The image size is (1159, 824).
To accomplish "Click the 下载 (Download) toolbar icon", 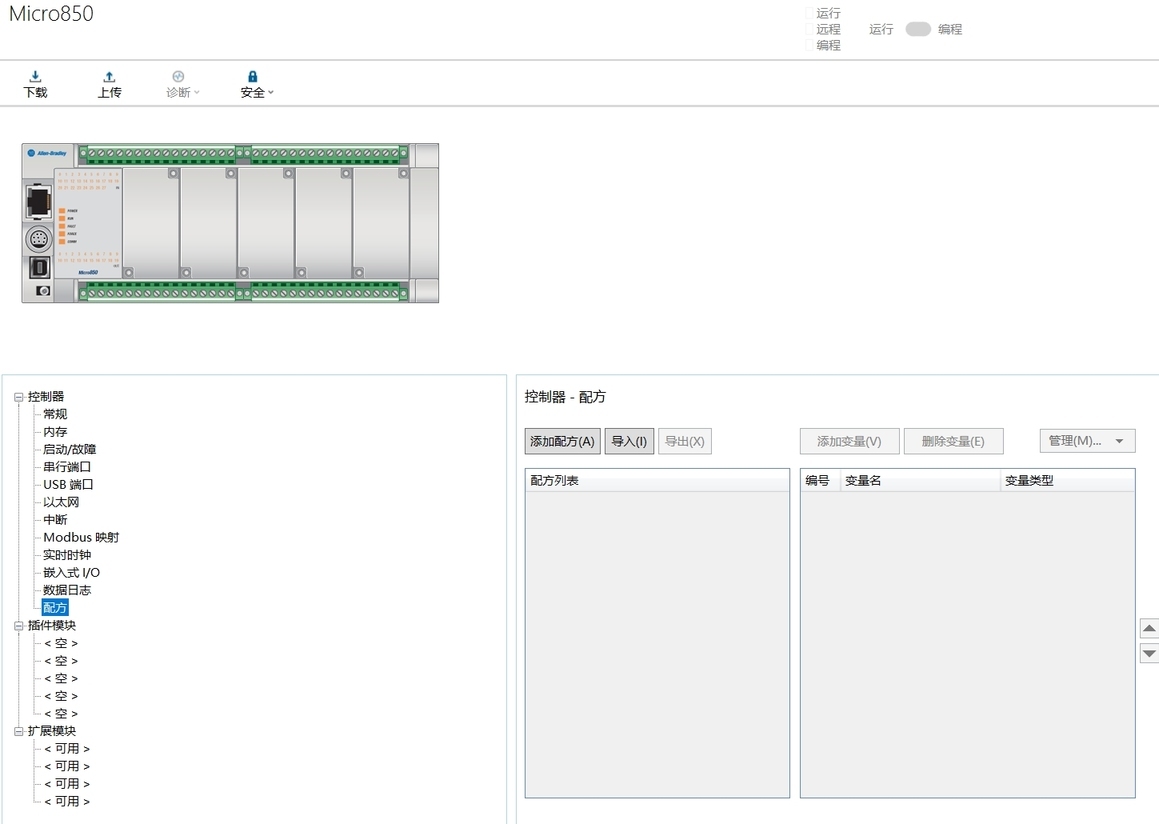I will (35, 84).
